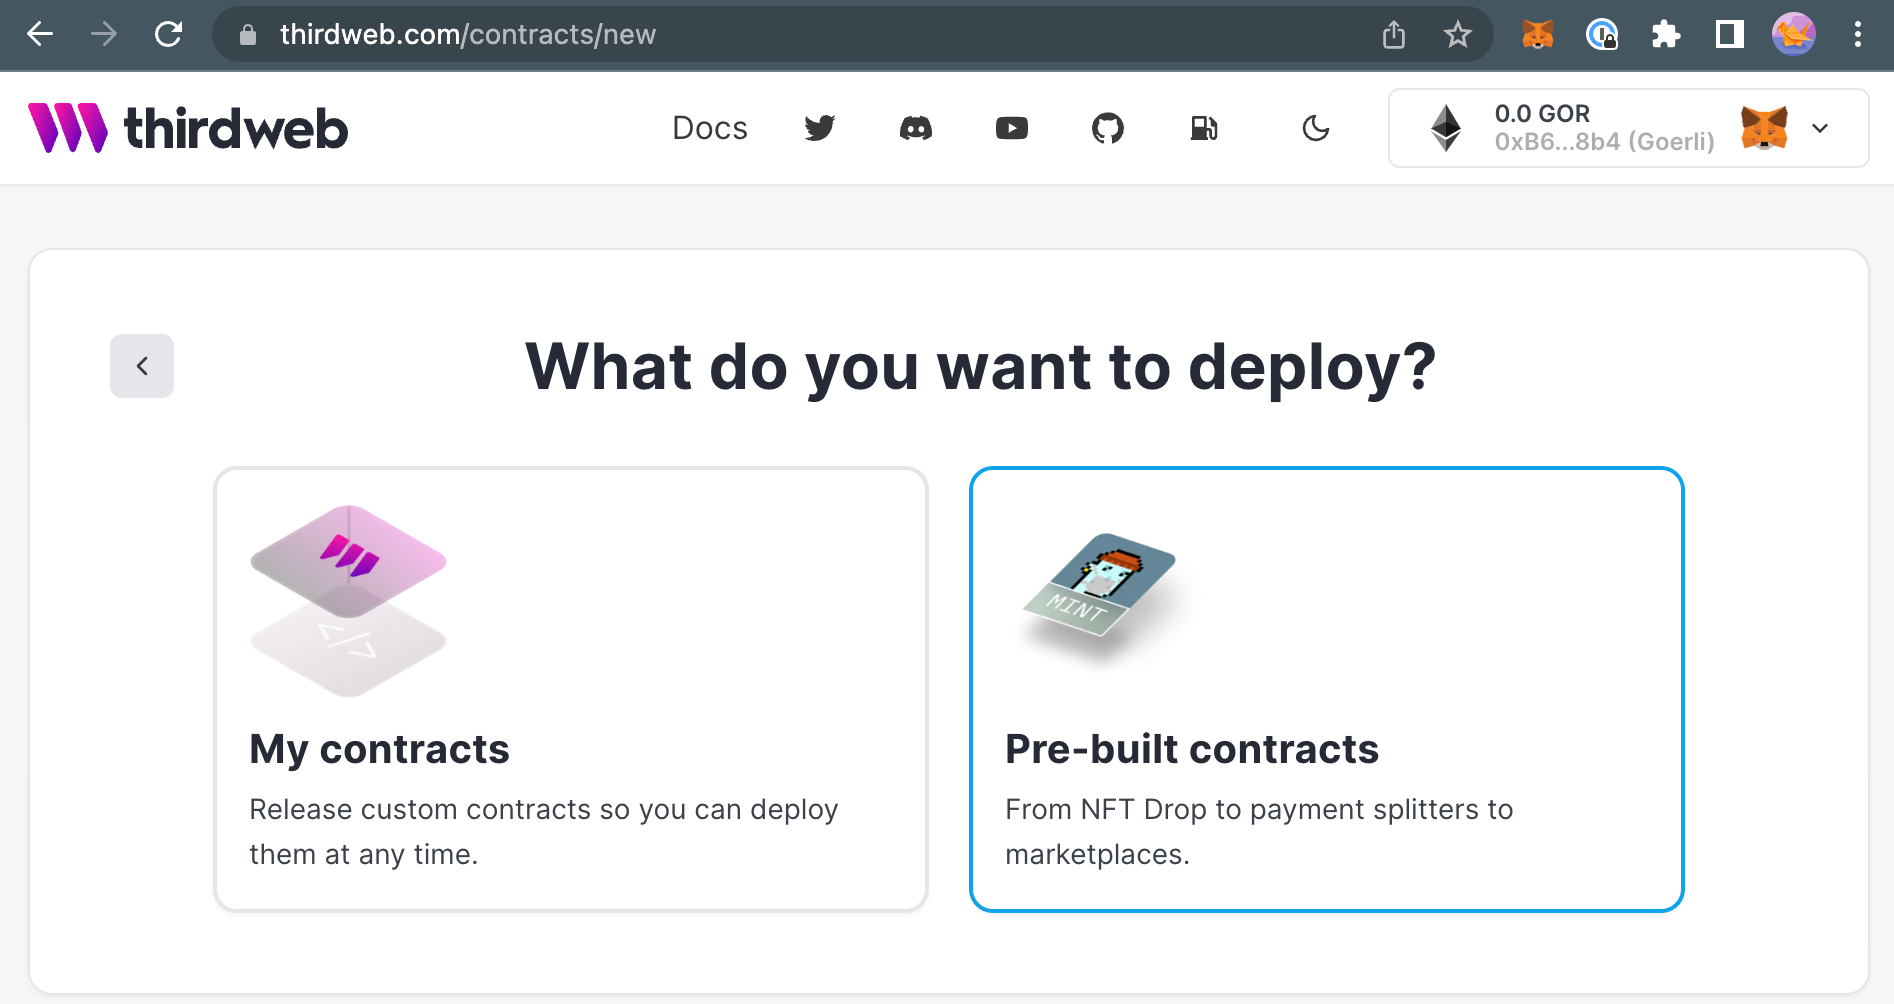Open the Chrome three-dot menu
The width and height of the screenshot is (1894, 1004).
click(1858, 34)
